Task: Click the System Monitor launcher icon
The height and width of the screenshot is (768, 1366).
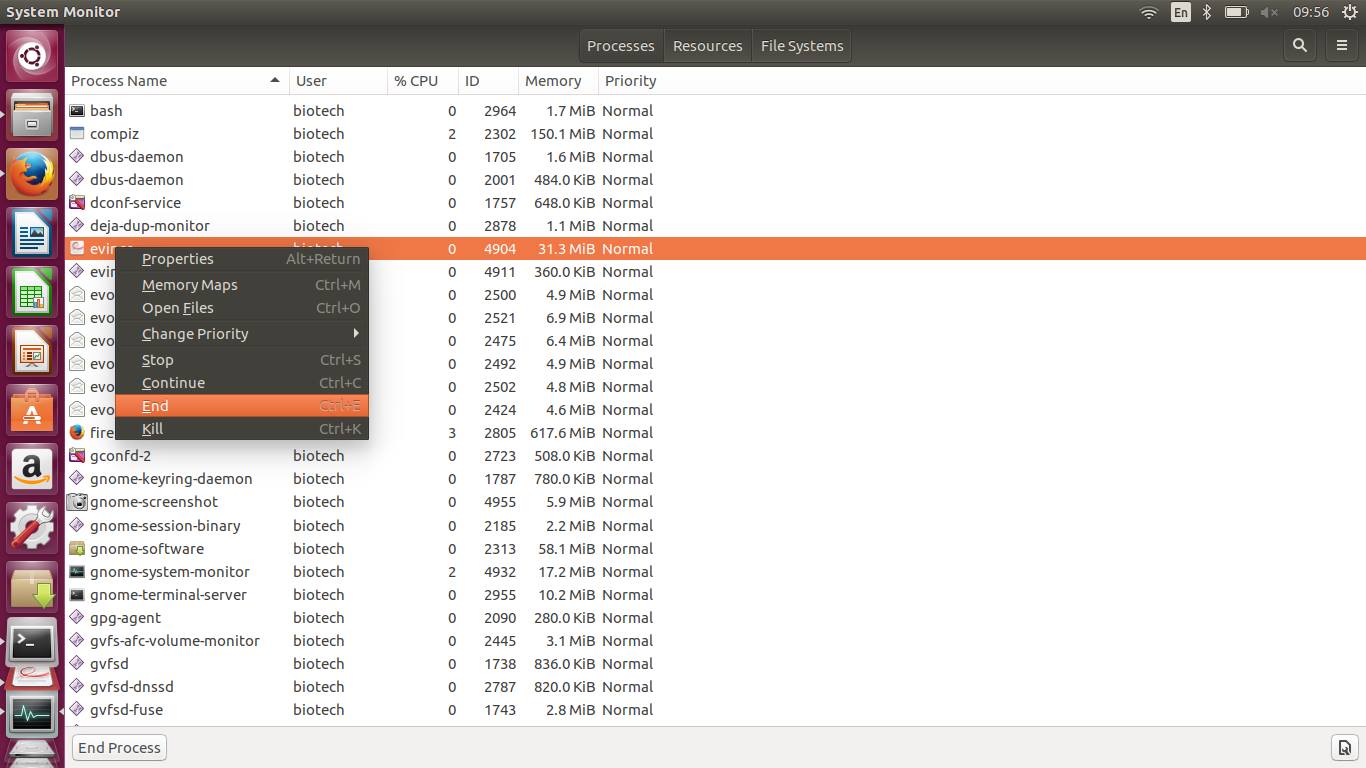Action: 32,716
